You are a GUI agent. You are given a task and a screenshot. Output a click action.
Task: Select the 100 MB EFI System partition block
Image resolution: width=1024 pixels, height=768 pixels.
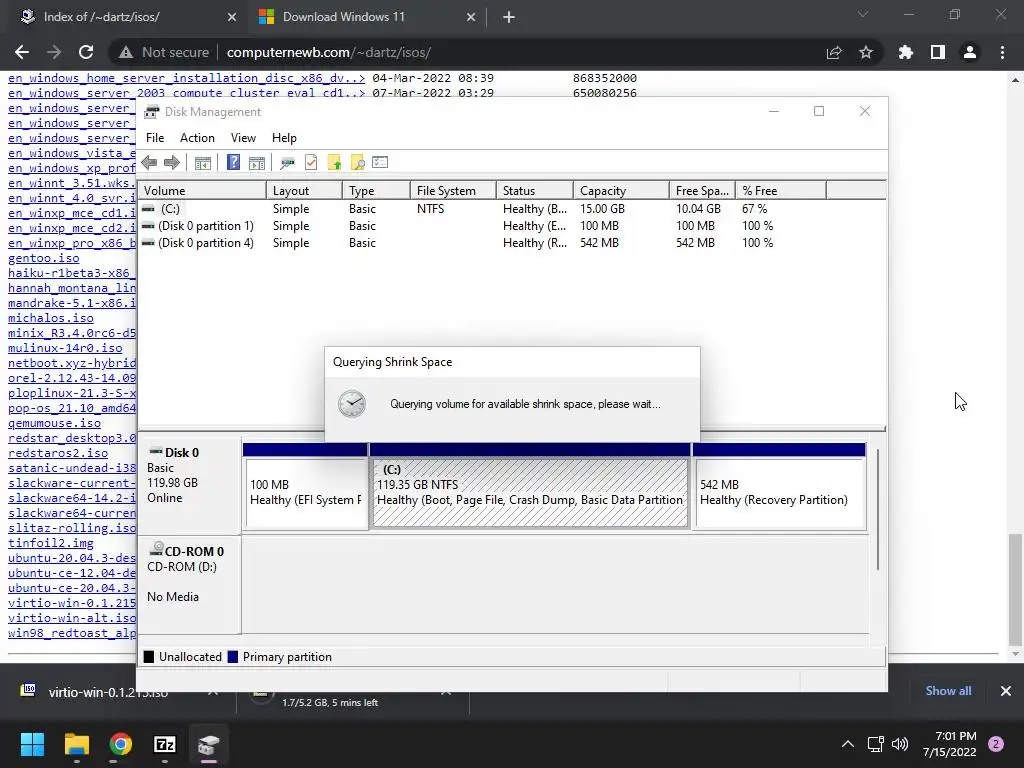[305, 492]
